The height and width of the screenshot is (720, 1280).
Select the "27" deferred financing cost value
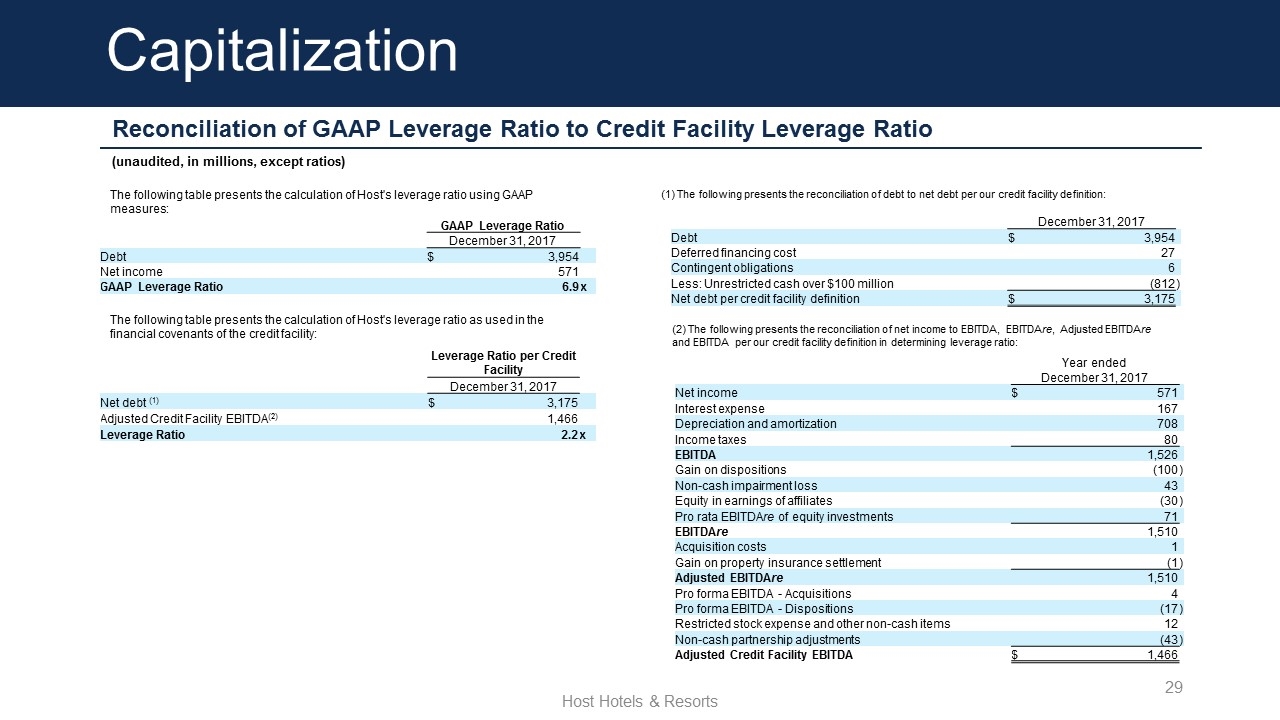point(1167,252)
